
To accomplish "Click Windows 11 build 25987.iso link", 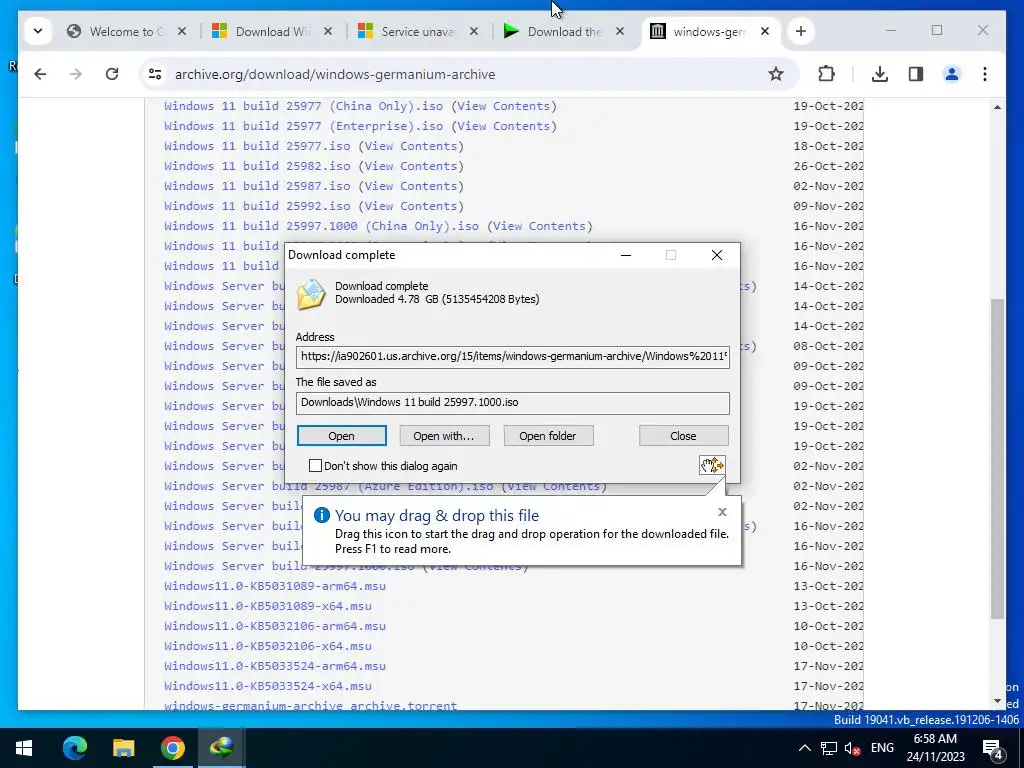I will click(x=257, y=186).
